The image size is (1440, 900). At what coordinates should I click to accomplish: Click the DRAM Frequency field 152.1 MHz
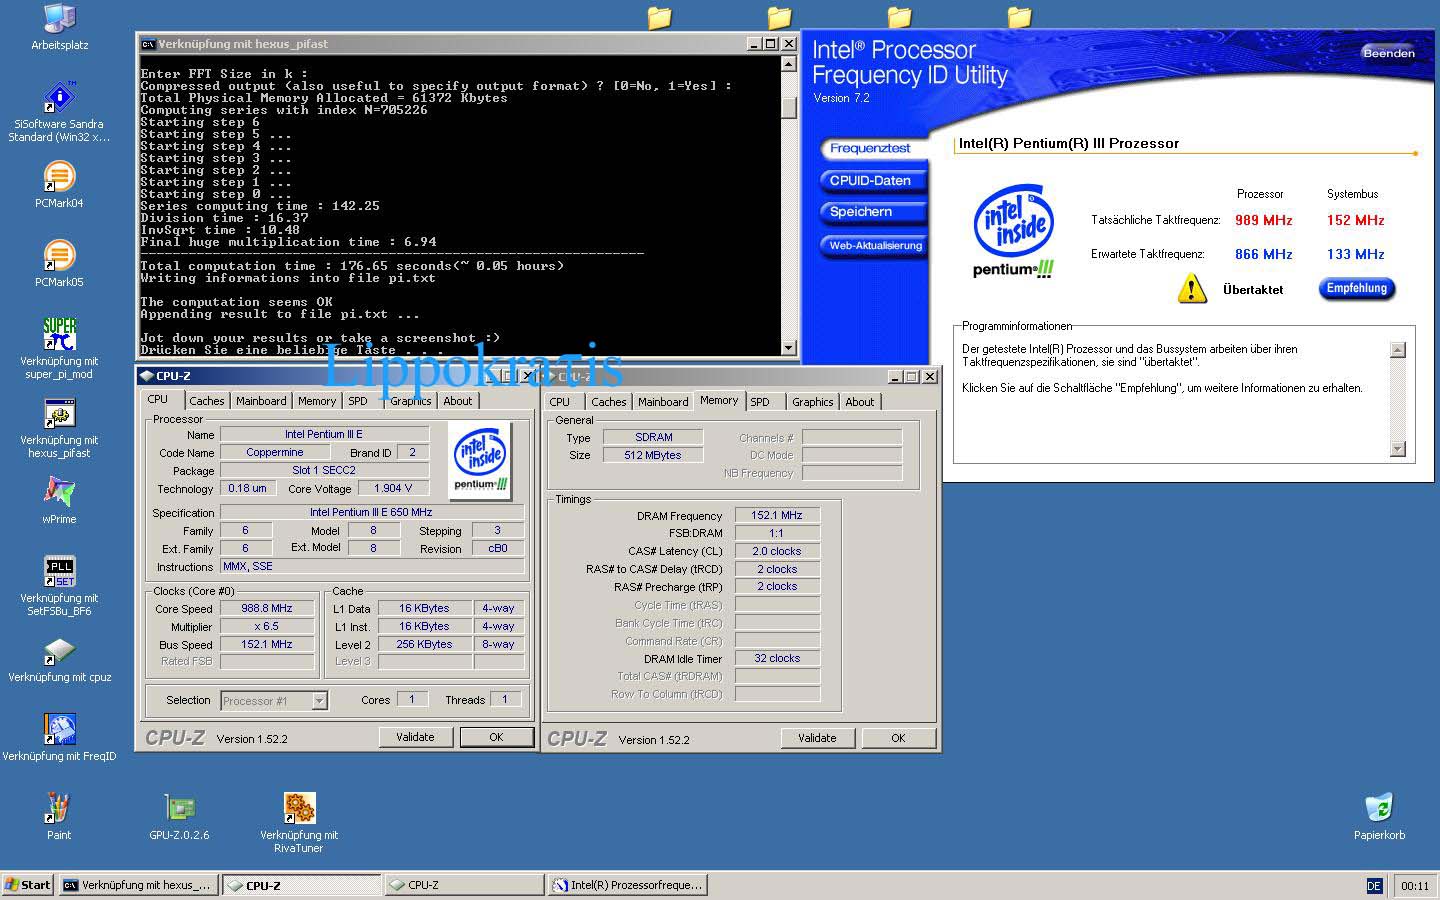pyautogui.click(x=777, y=515)
